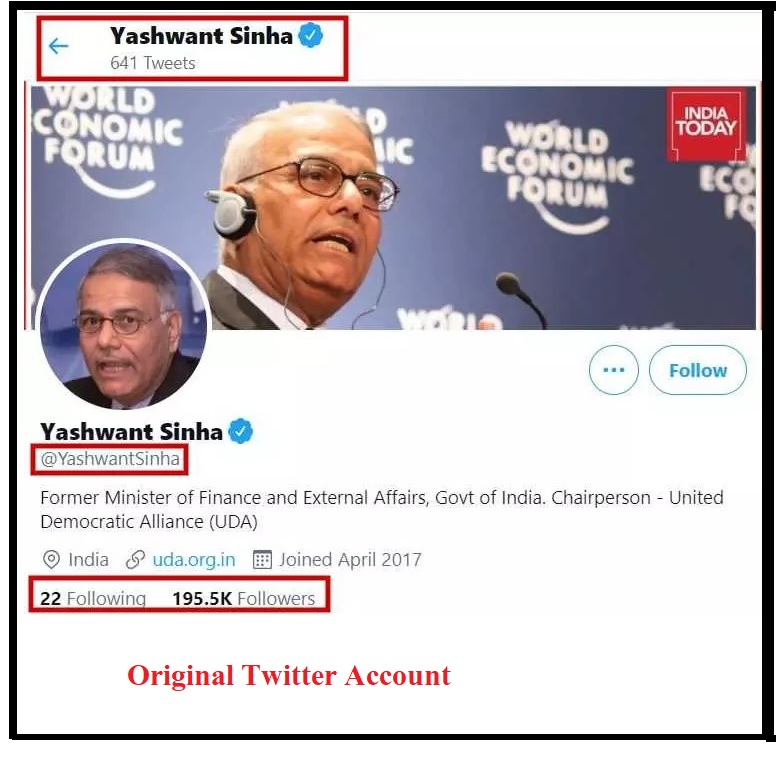Image resolution: width=776 pixels, height=766 pixels.
Task: Click the India location text
Action: click(x=89, y=560)
